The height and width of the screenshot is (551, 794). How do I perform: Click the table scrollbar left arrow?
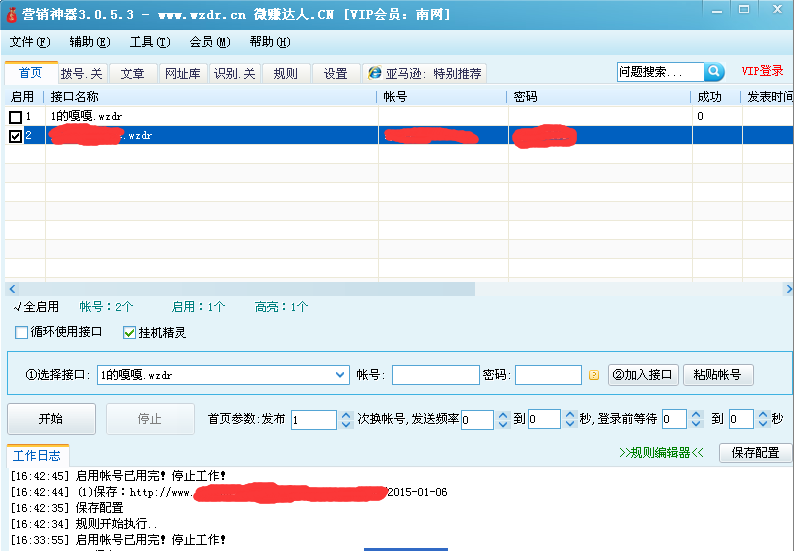13,289
